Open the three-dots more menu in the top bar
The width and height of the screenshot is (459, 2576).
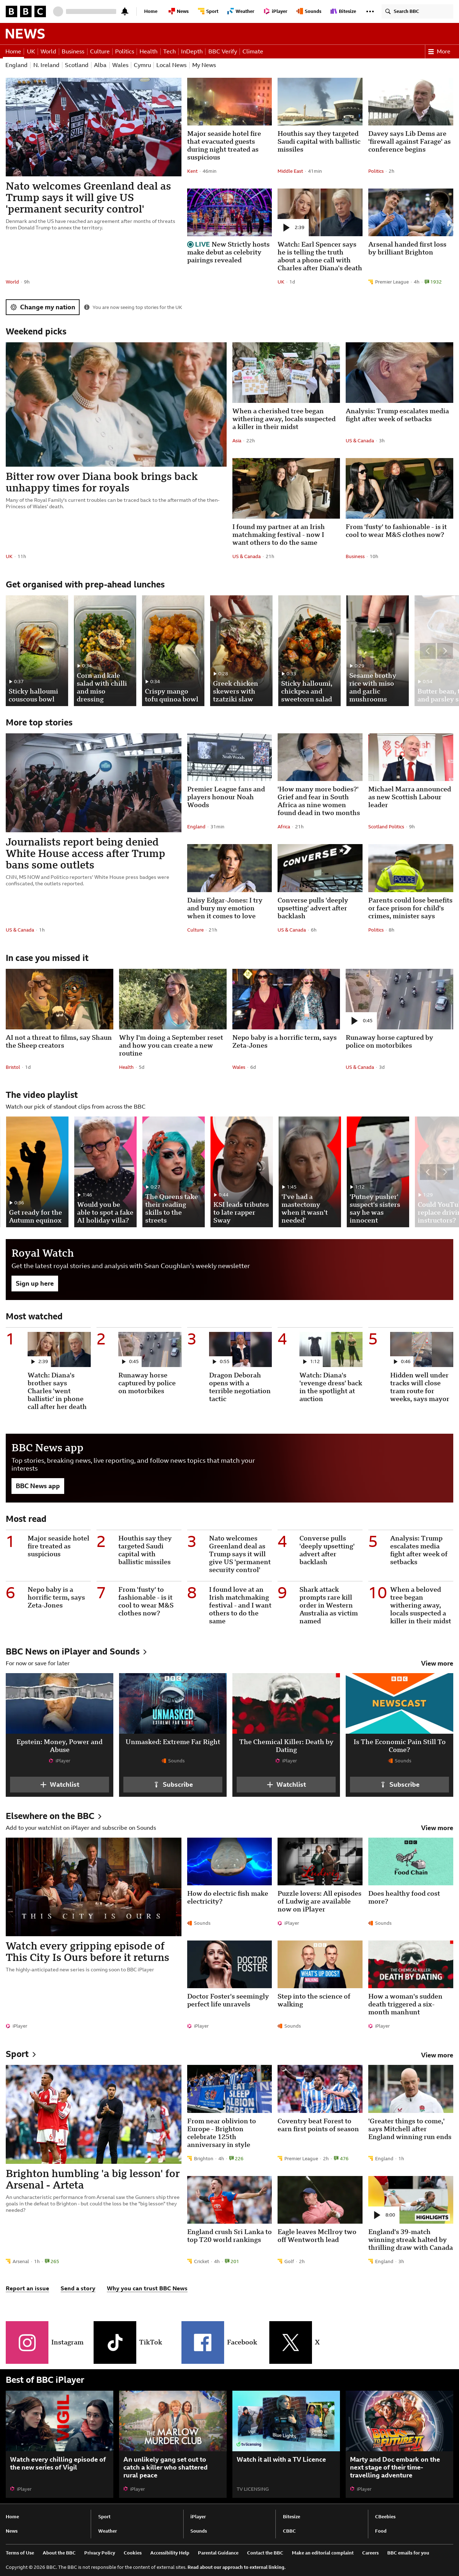coord(370,11)
